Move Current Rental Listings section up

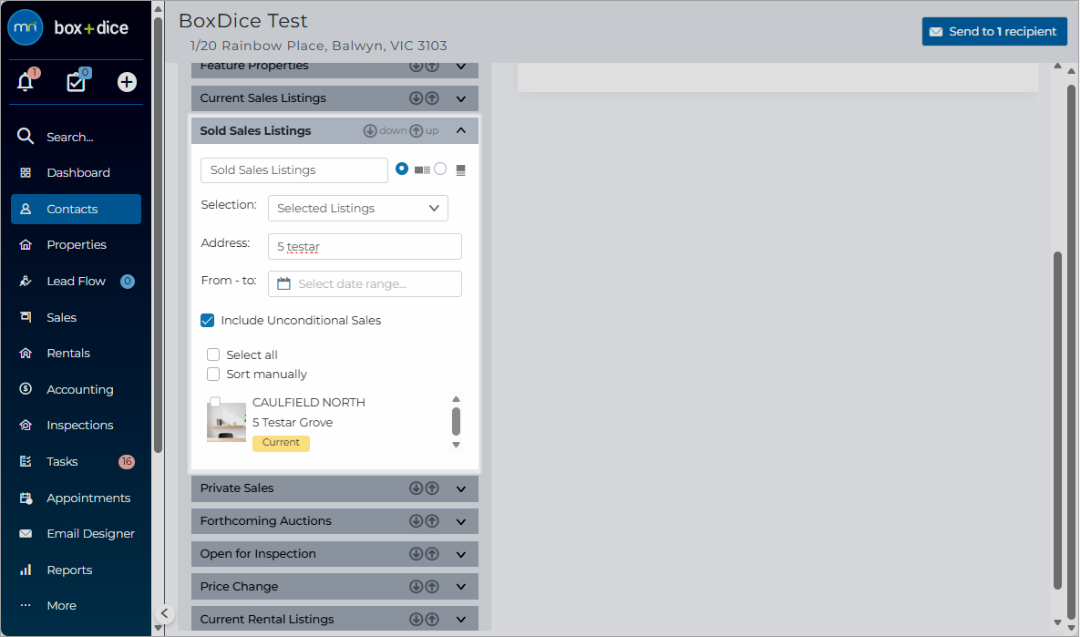point(433,619)
